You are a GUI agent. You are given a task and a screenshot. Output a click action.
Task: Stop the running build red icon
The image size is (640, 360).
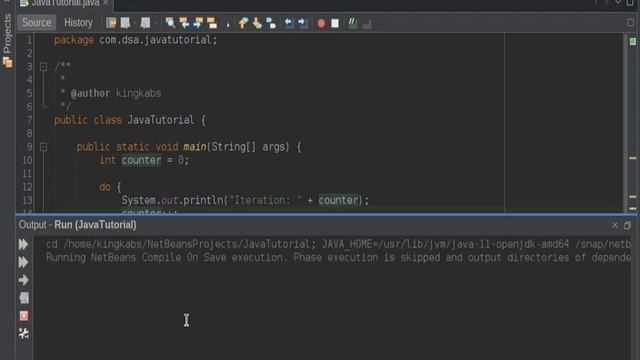24,316
